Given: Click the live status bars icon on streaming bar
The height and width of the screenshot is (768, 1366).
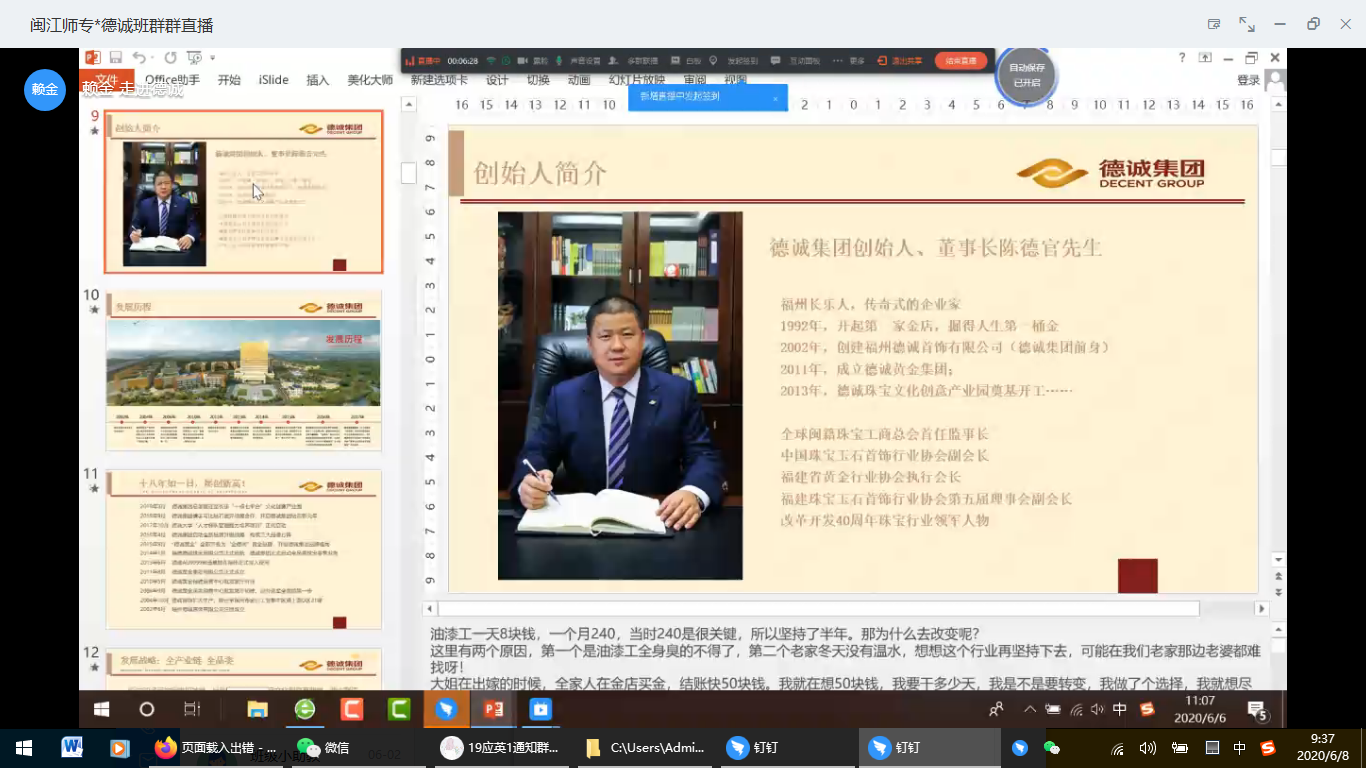Looking at the screenshot, I should (409, 61).
